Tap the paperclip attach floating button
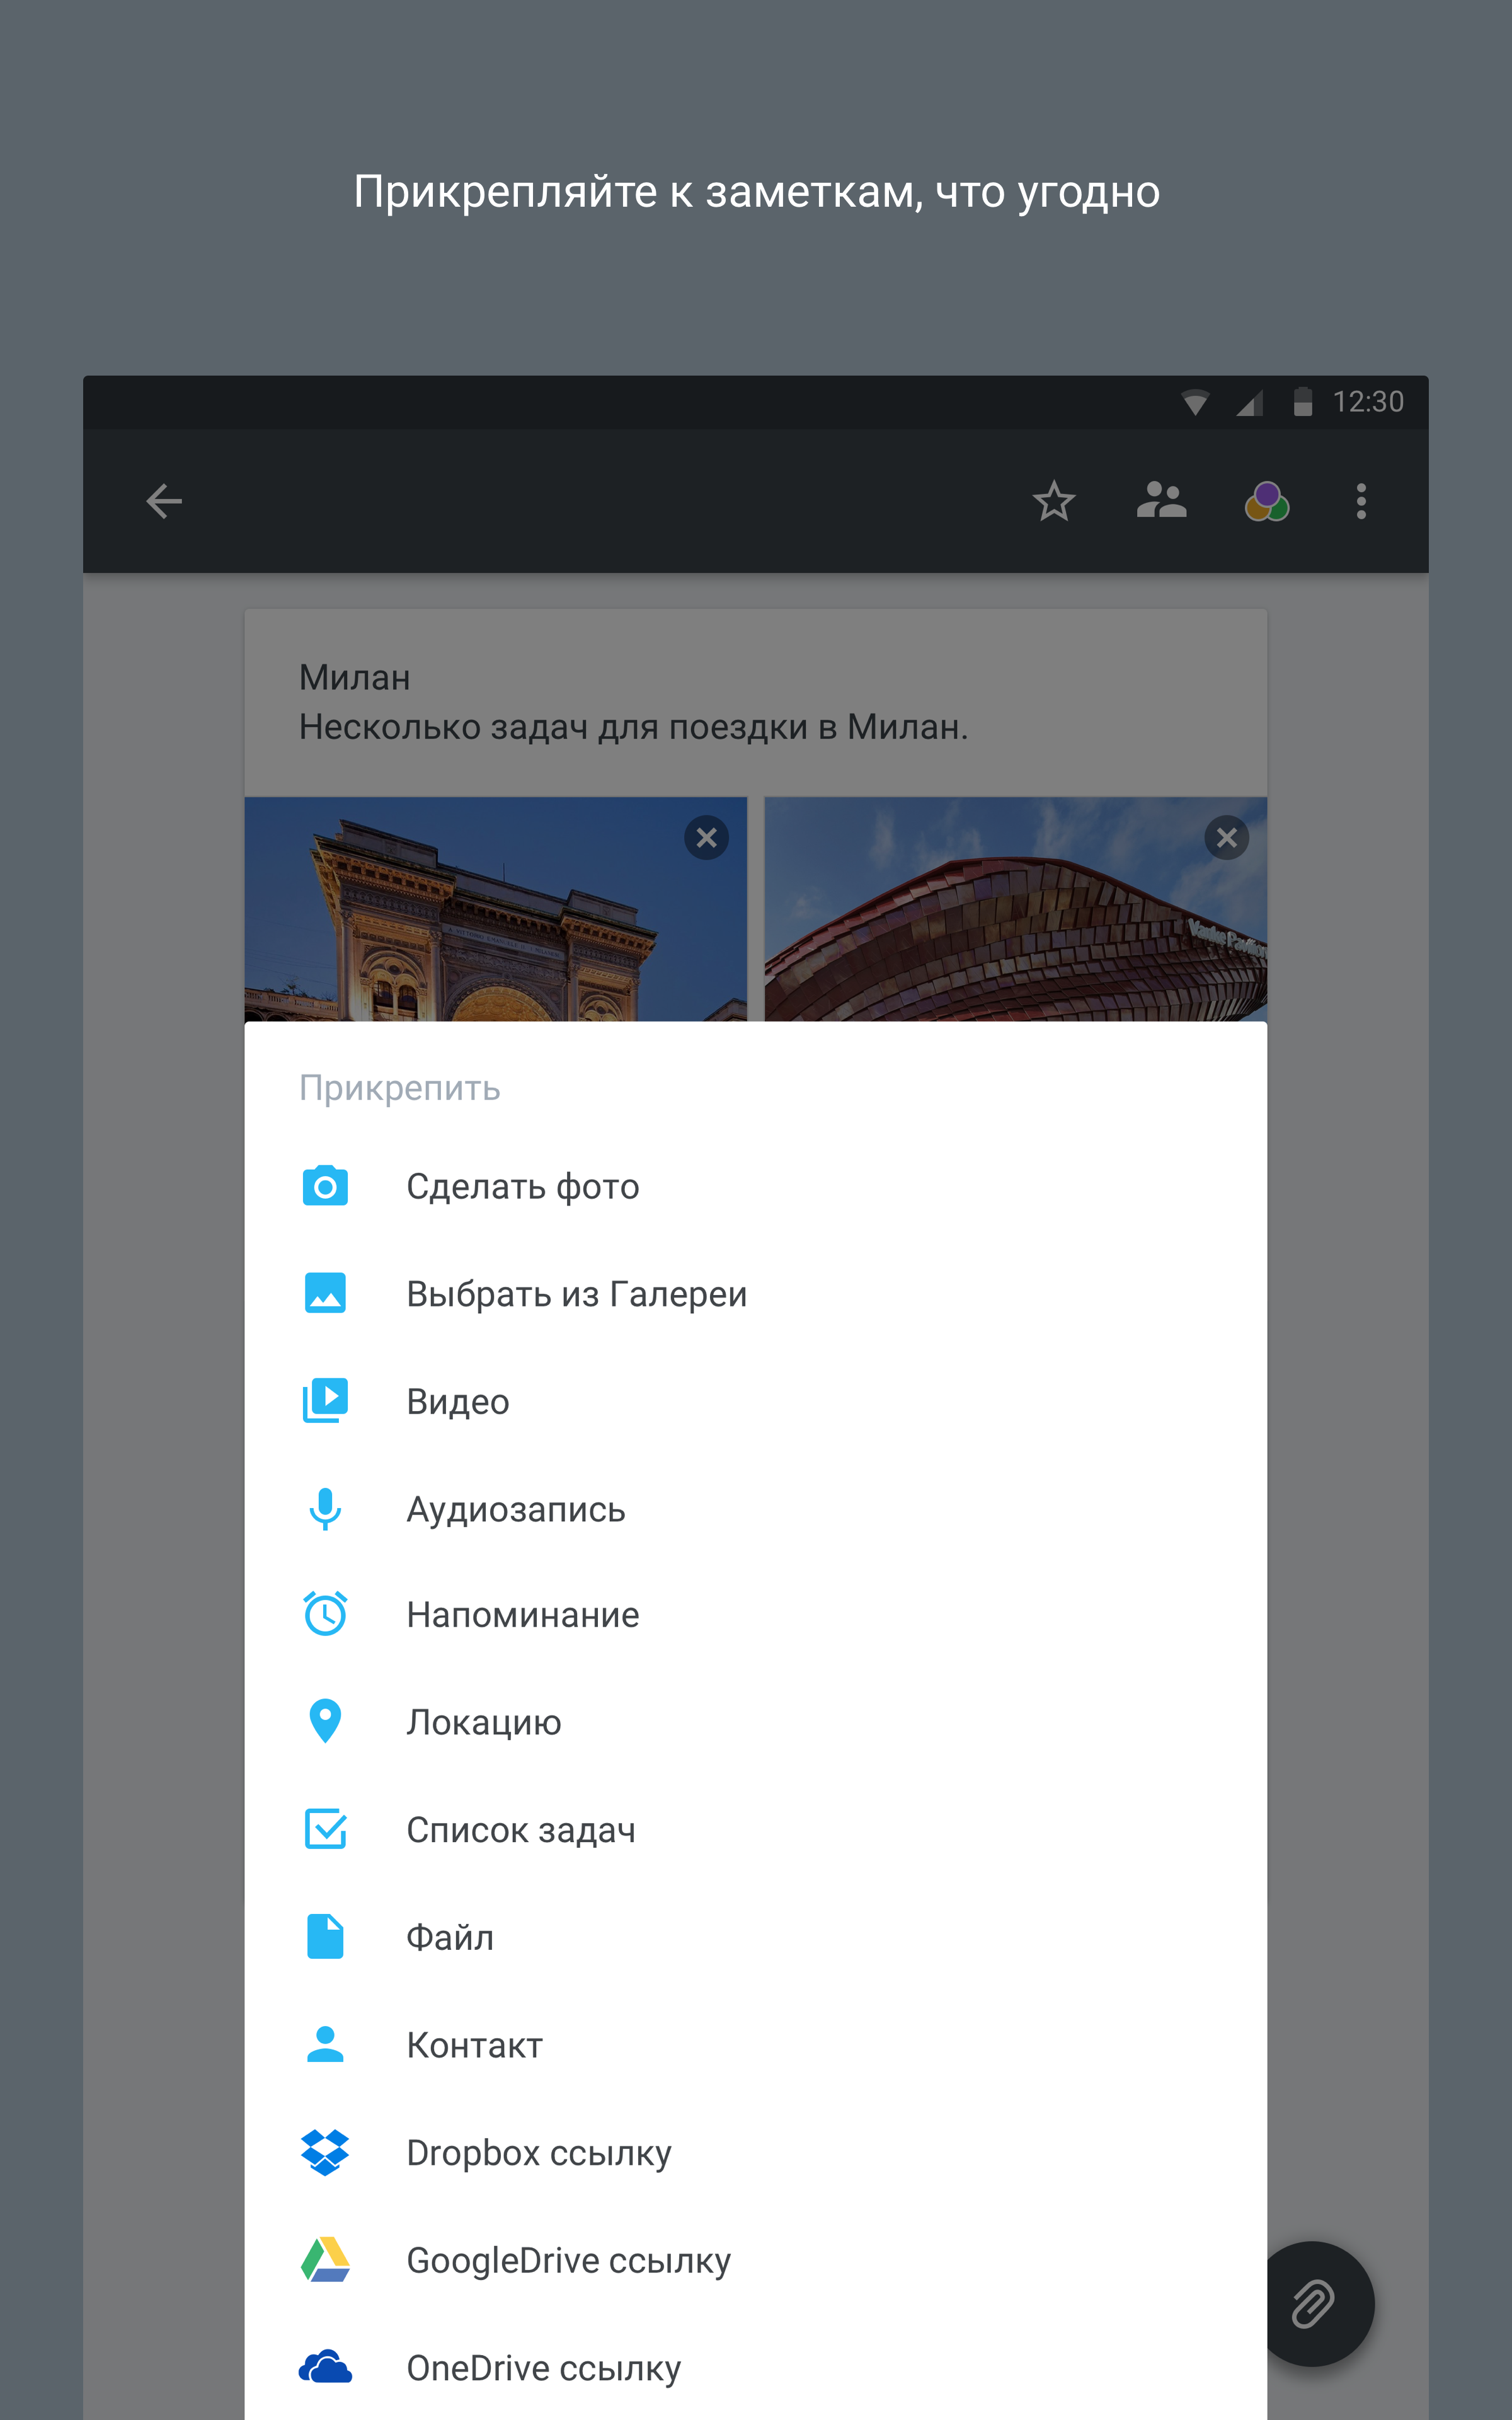Screen dimensions: 1512x2420 click(1312, 2304)
